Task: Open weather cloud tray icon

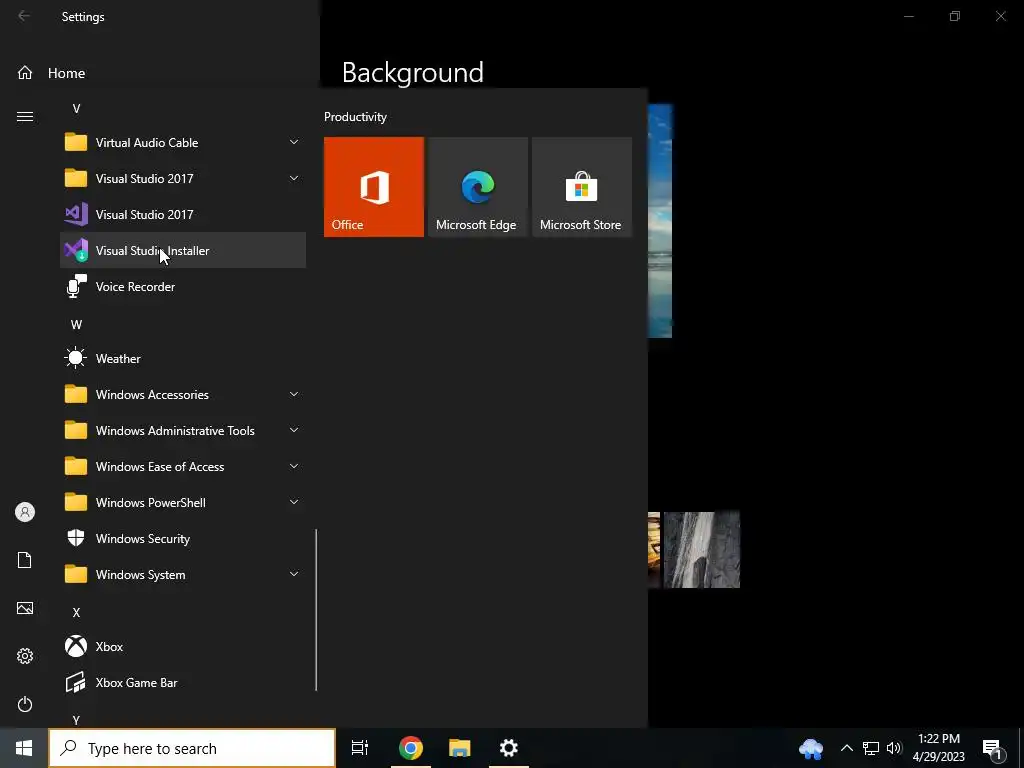Action: pos(811,748)
